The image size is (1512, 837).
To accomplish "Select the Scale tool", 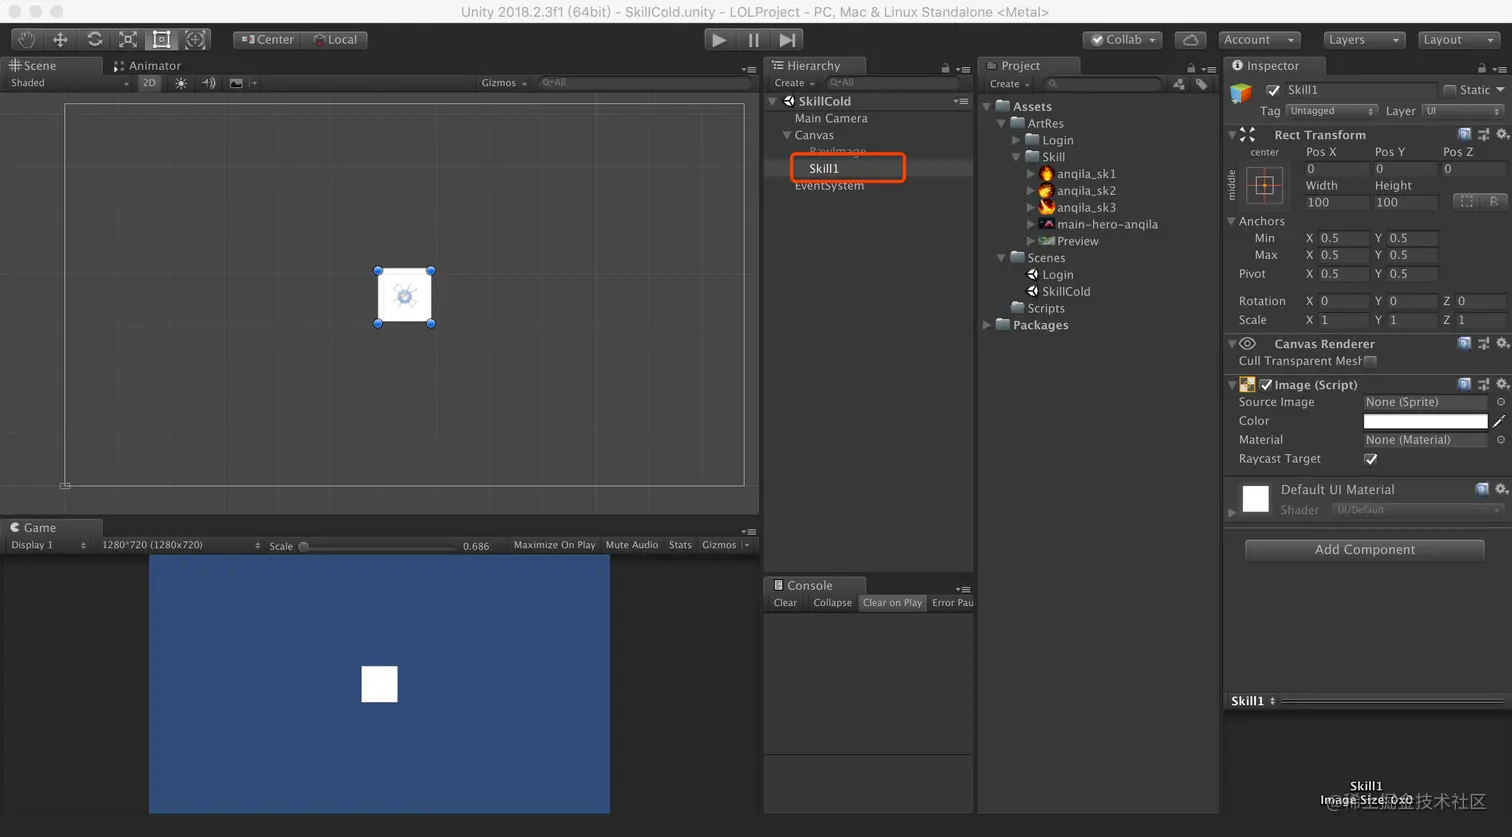I will click(128, 40).
